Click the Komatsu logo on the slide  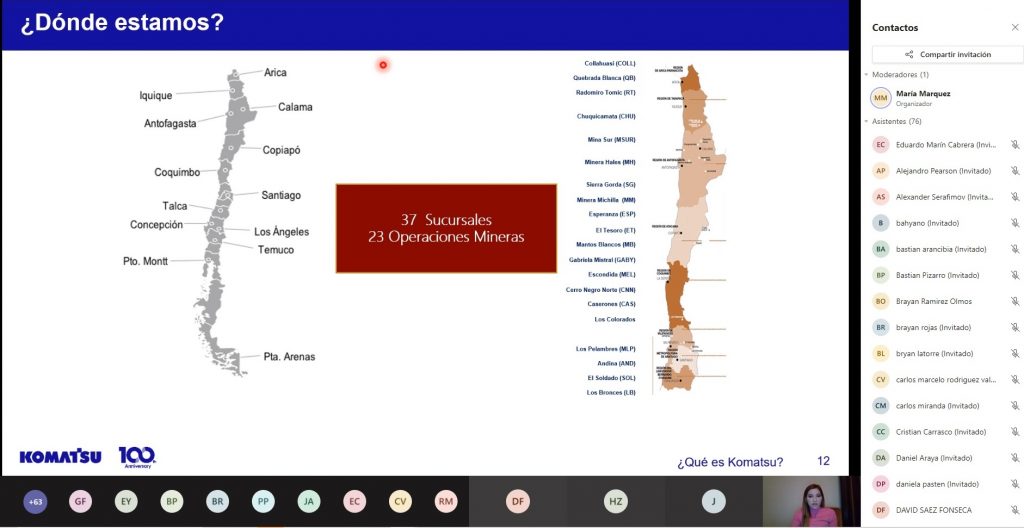point(60,457)
